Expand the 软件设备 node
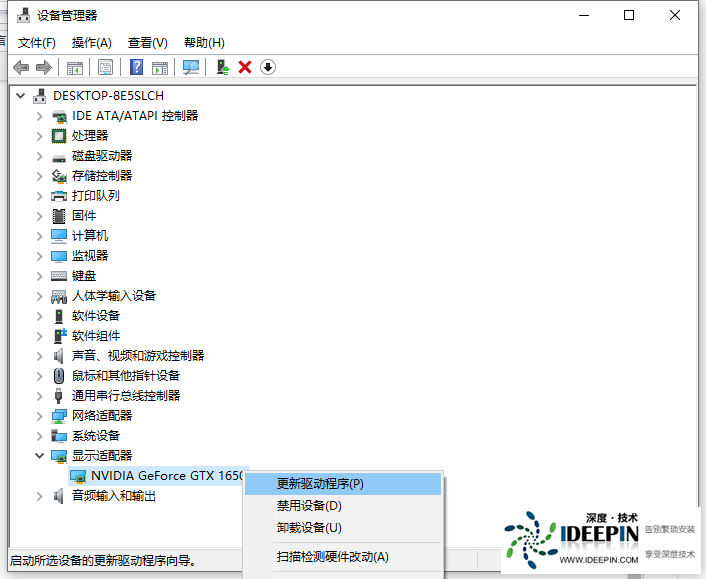This screenshot has width=706, height=579. (40, 316)
